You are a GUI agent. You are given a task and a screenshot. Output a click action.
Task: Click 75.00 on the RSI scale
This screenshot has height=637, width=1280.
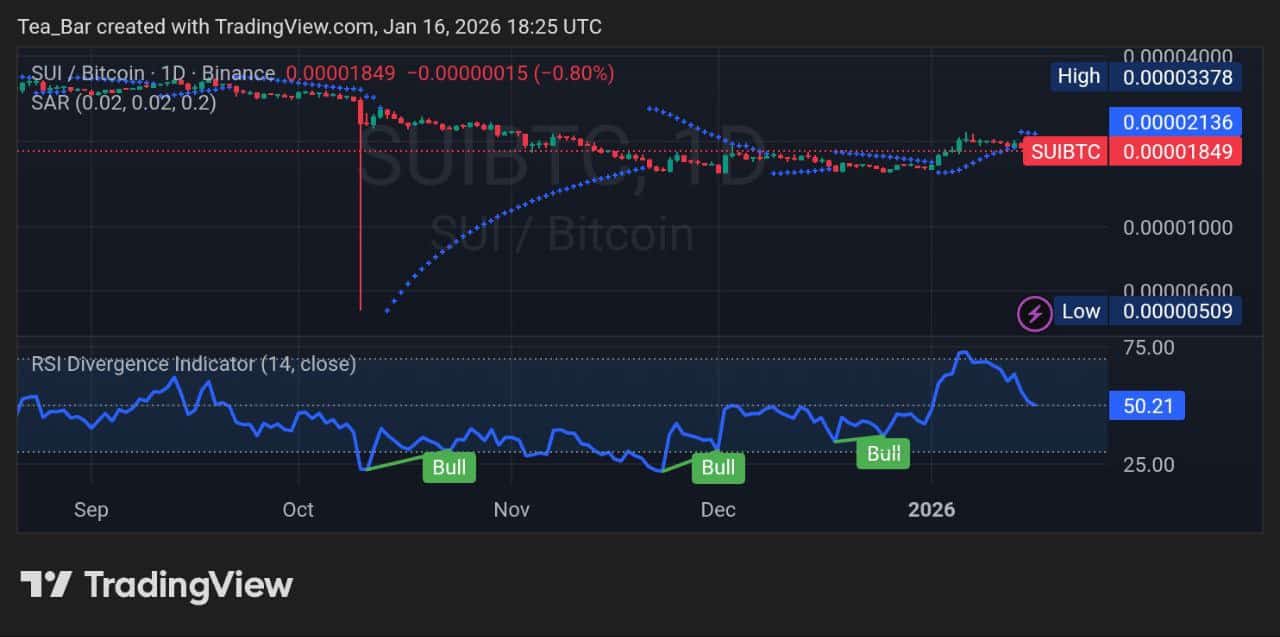pos(1148,348)
